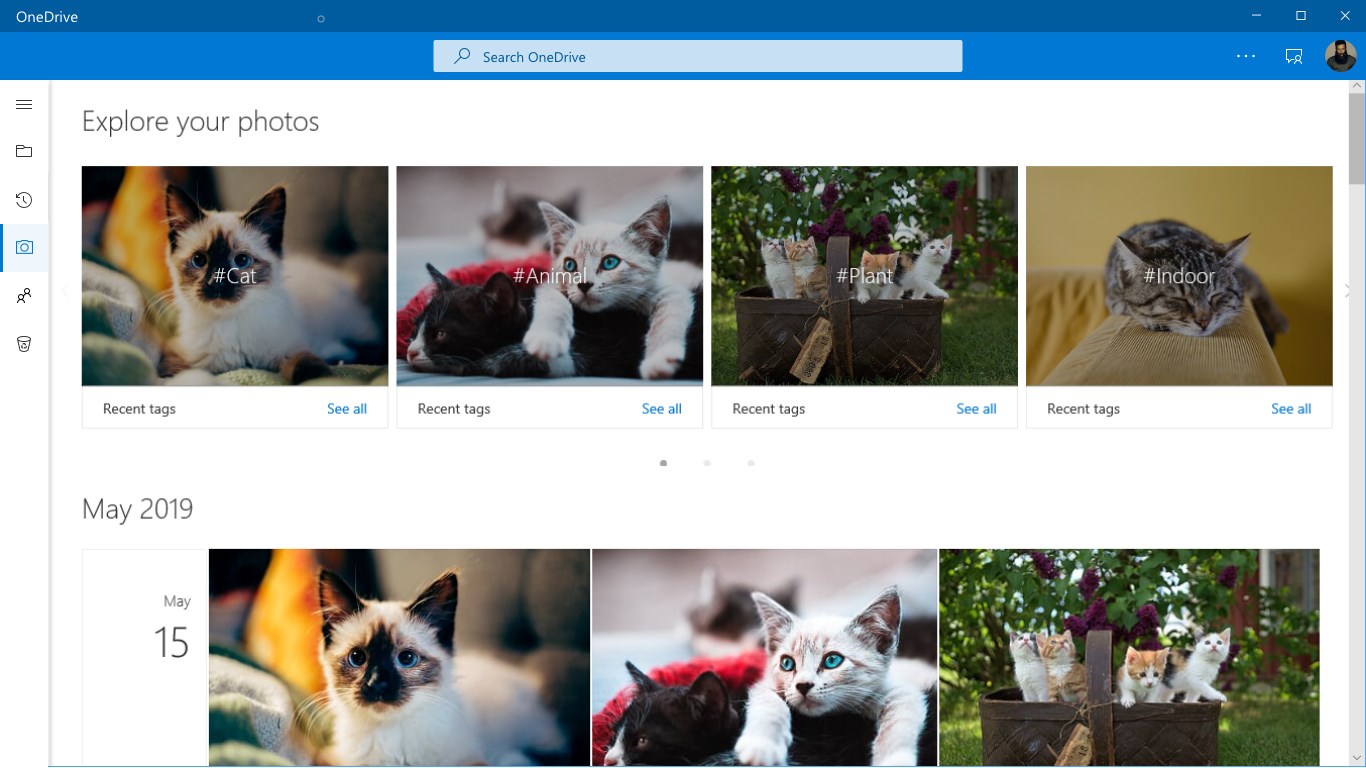Select the third carousel page dot
Viewport: 1366px width, 768px height.
(x=751, y=463)
